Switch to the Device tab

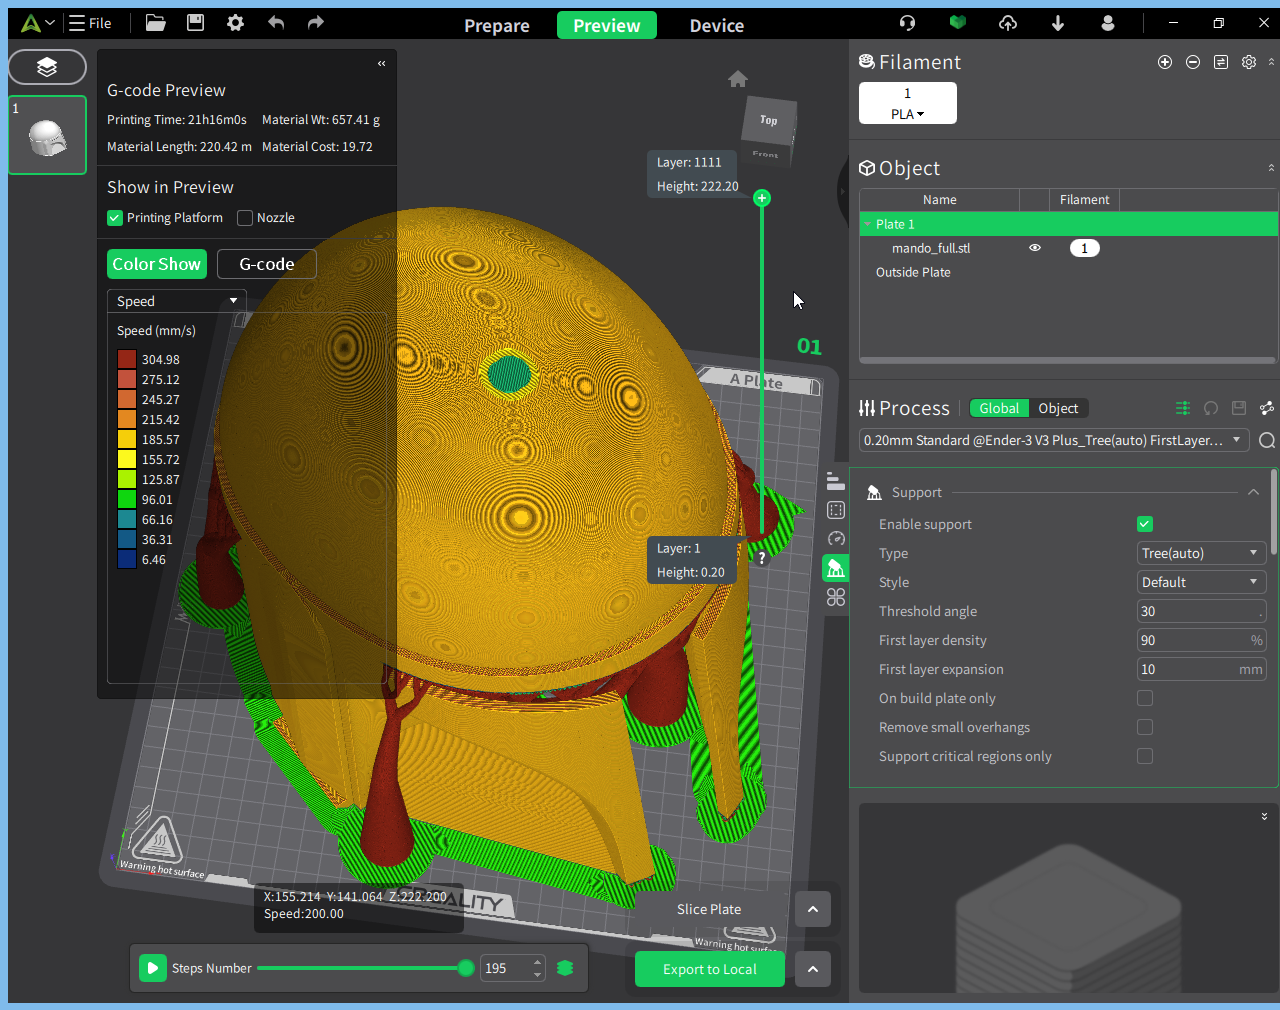click(717, 26)
